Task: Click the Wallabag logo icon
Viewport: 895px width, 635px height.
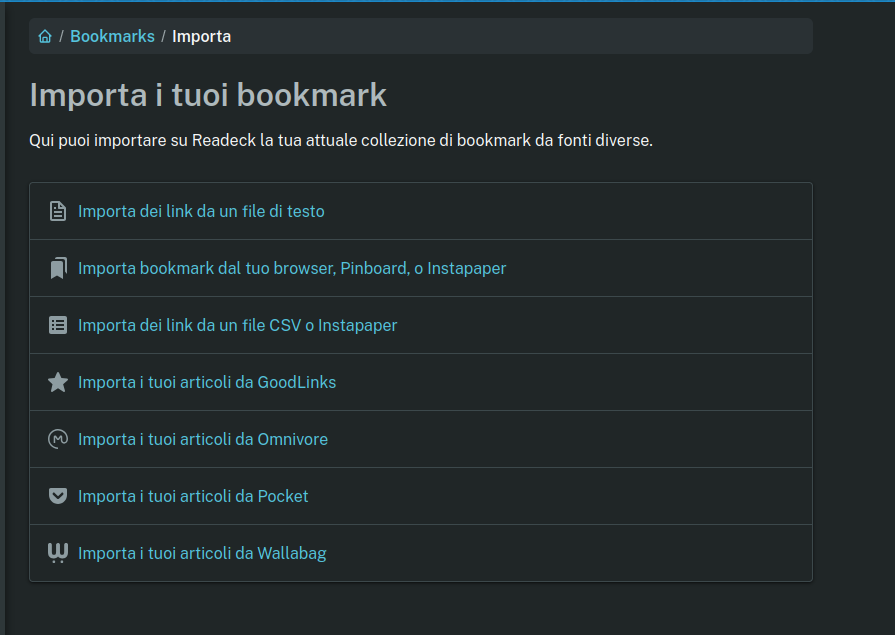Action: pos(58,553)
